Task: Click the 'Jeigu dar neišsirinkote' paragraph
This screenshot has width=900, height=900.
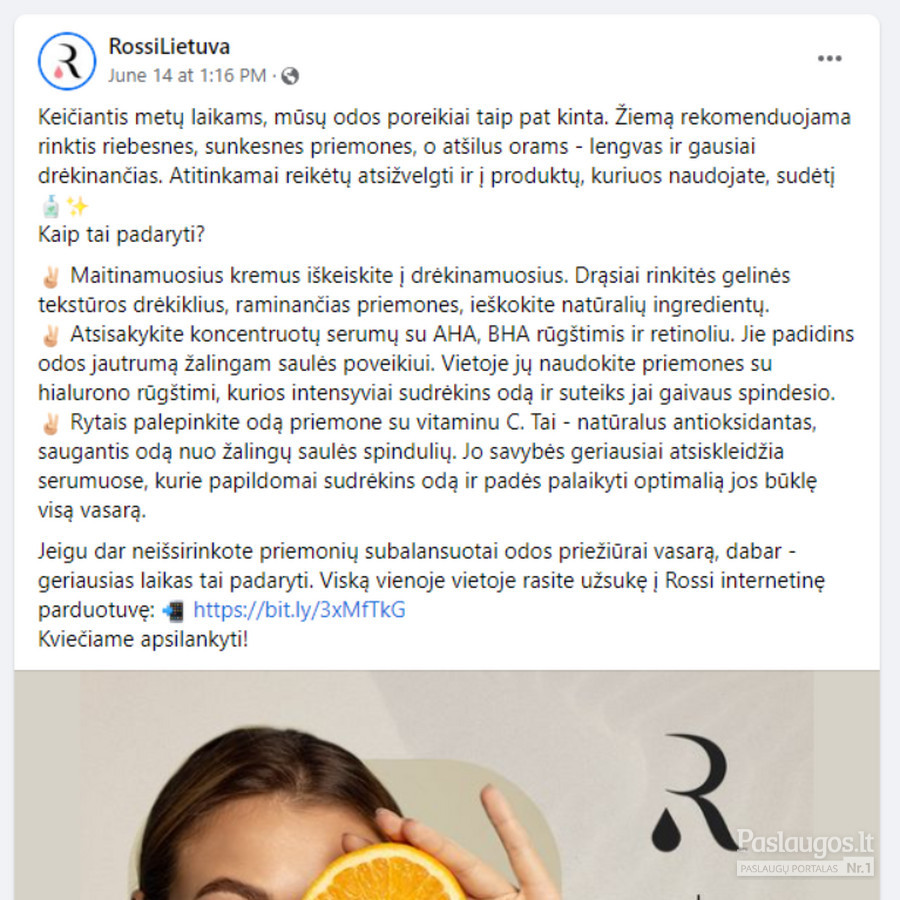Action: click(x=432, y=580)
